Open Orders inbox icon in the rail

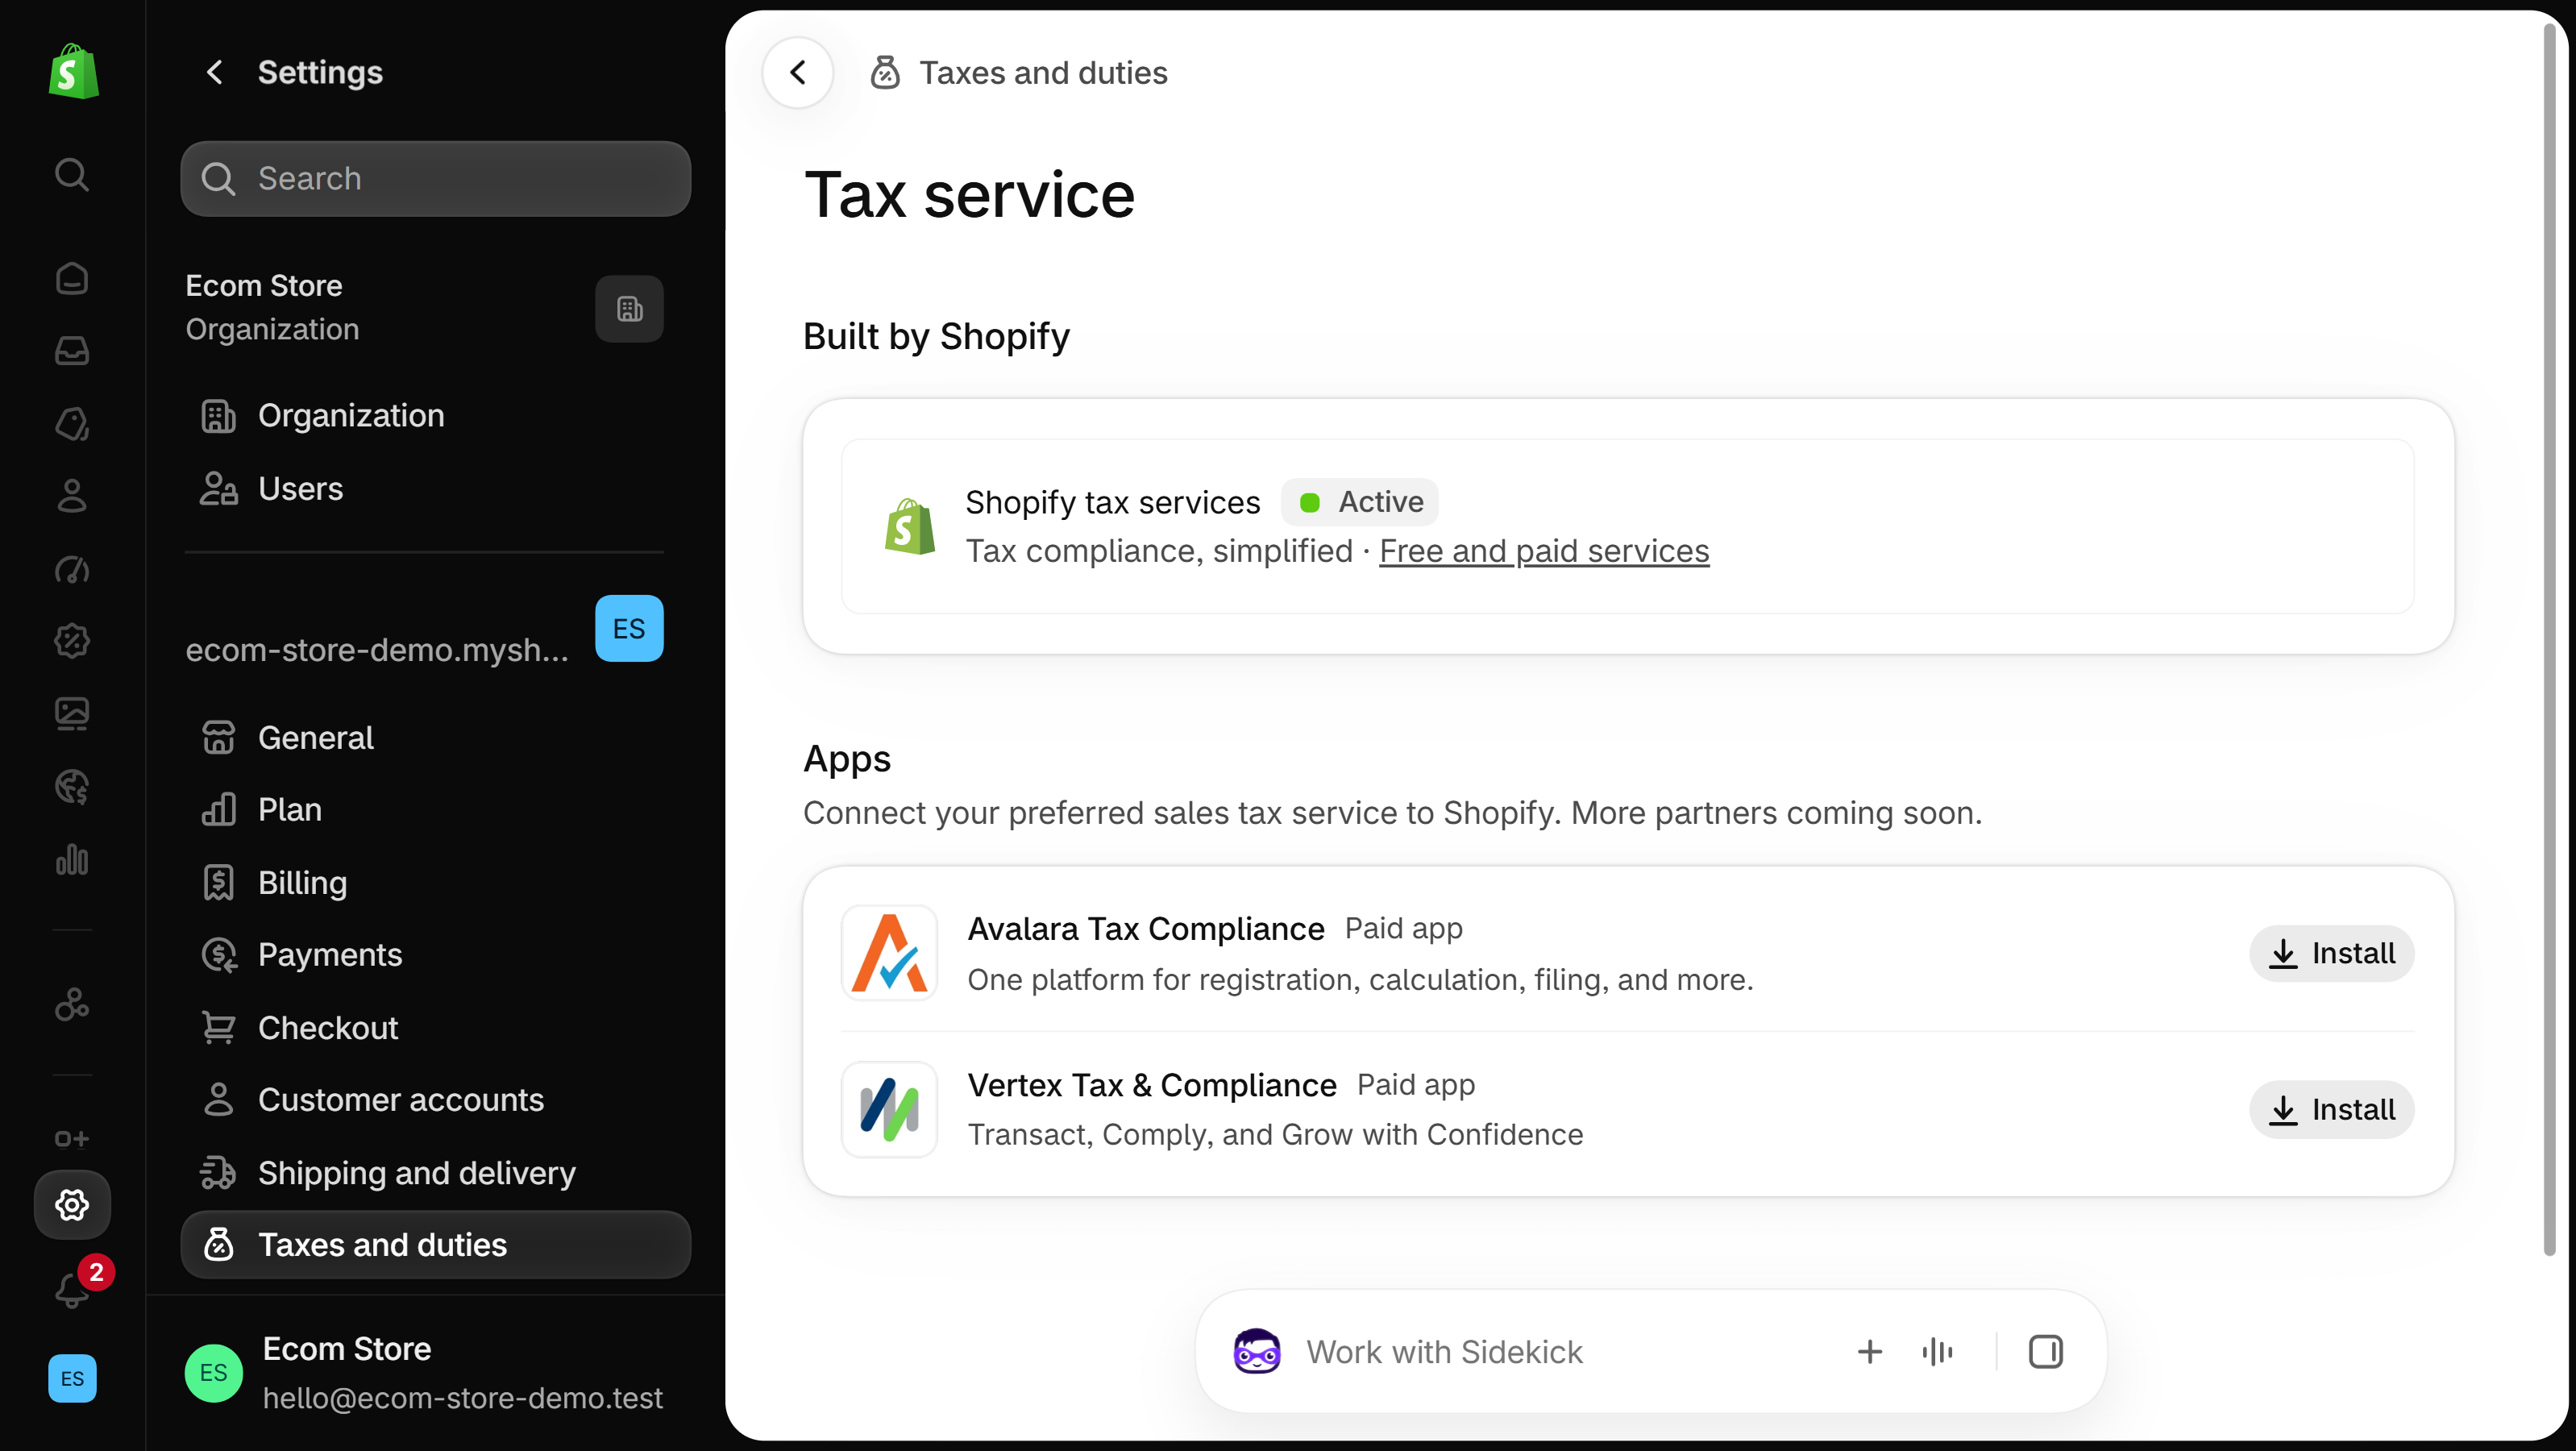pyautogui.click(x=72, y=350)
